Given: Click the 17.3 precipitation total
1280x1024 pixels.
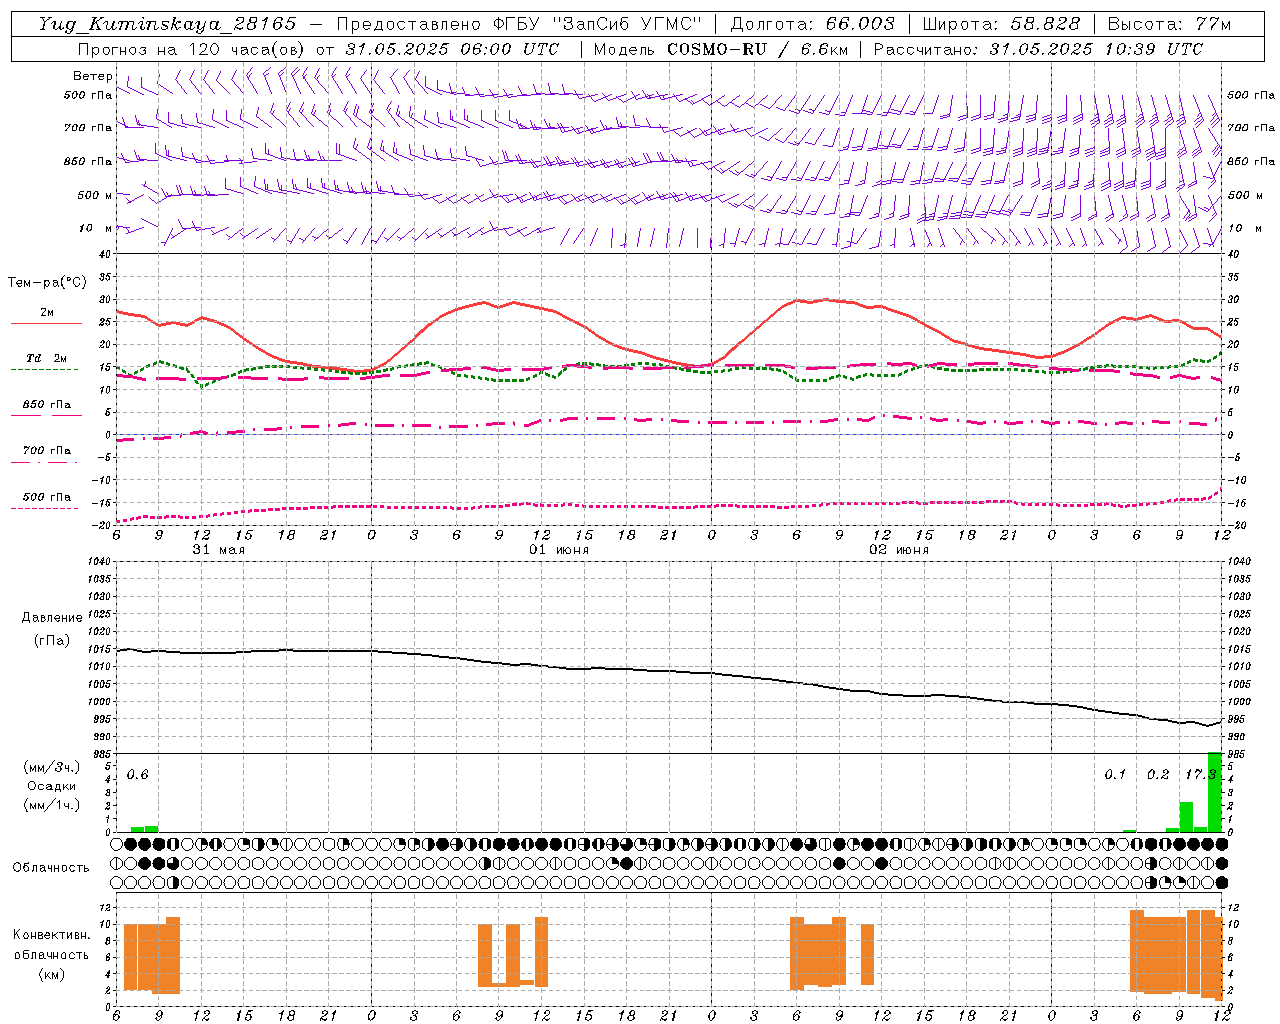Looking at the screenshot, I should click(1200, 775).
